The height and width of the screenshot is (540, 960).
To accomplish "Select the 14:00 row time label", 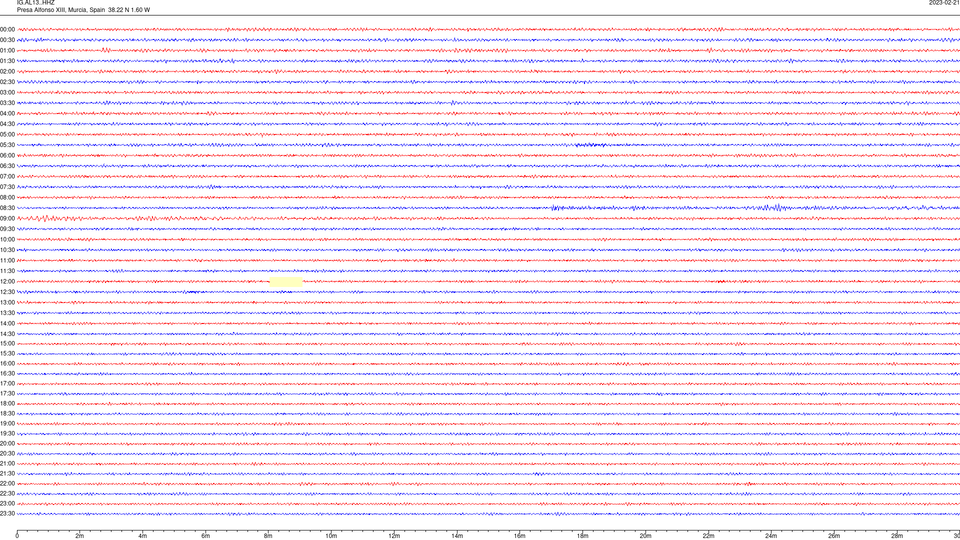I will [7, 323].
